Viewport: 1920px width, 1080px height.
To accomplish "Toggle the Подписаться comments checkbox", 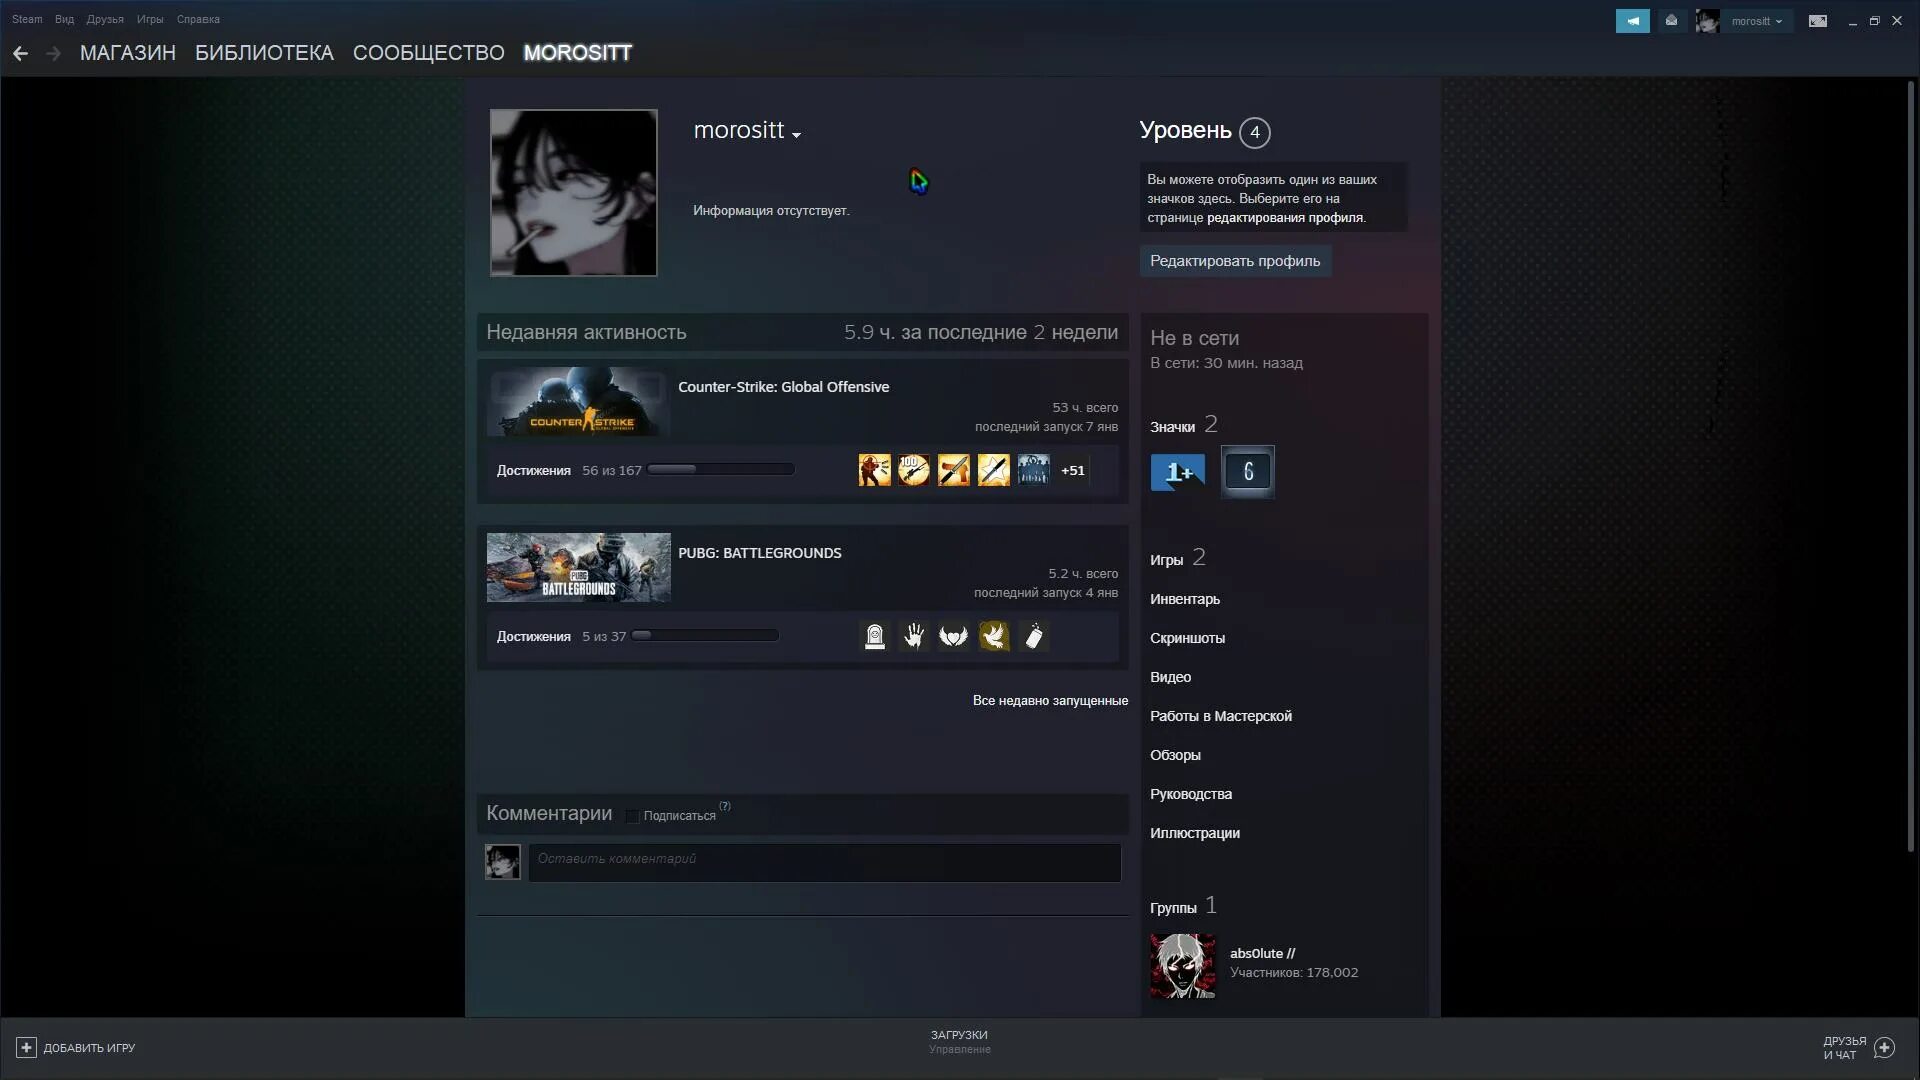I will [x=632, y=816].
